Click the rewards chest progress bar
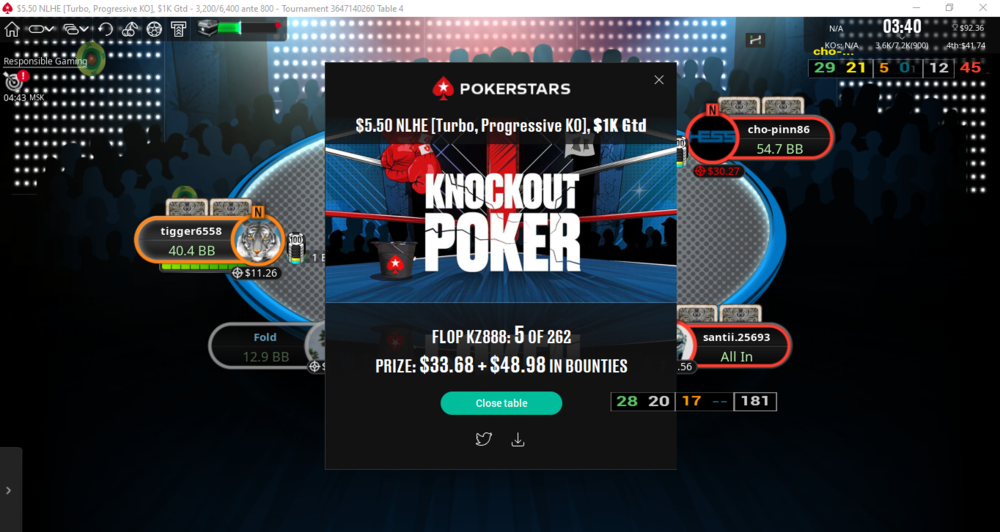Viewport: 1000px width, 532px height. 240,28
